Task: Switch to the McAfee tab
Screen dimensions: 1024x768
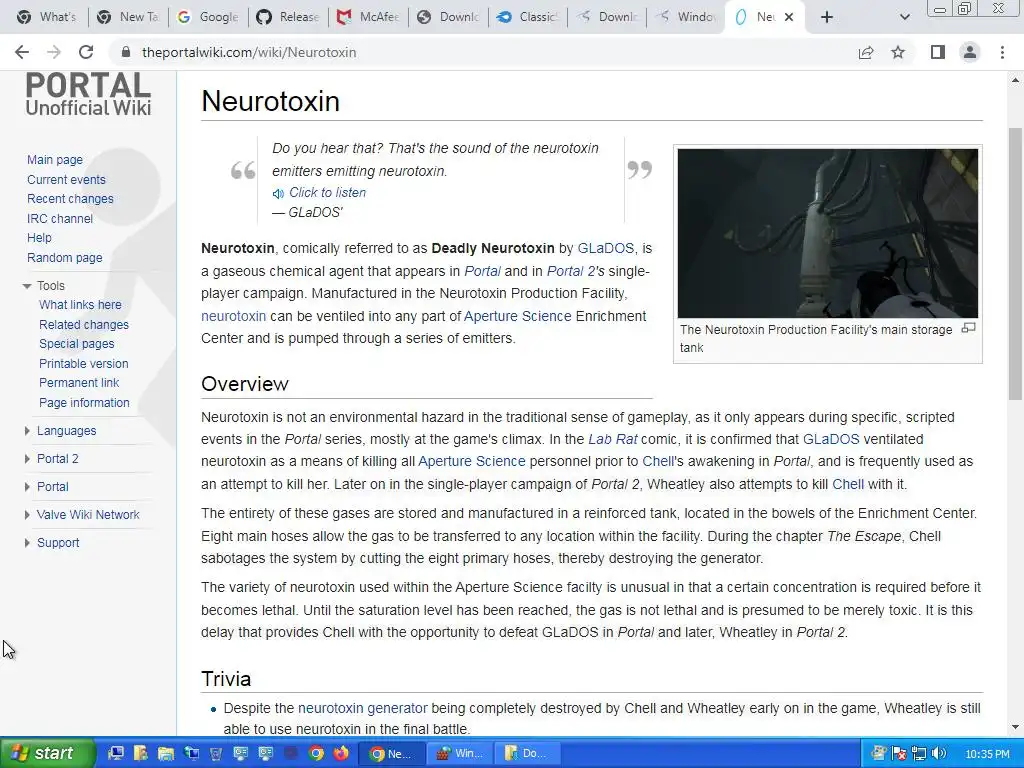Action: pos(368,17)
